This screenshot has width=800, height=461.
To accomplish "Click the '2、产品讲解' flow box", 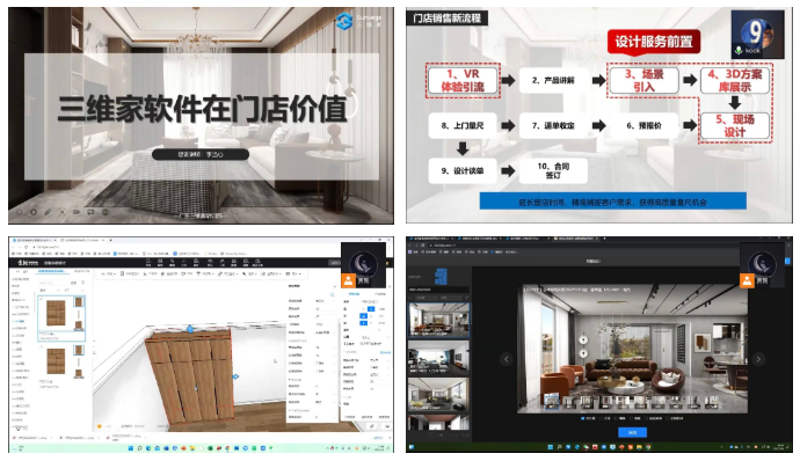I will coord(553,80).
